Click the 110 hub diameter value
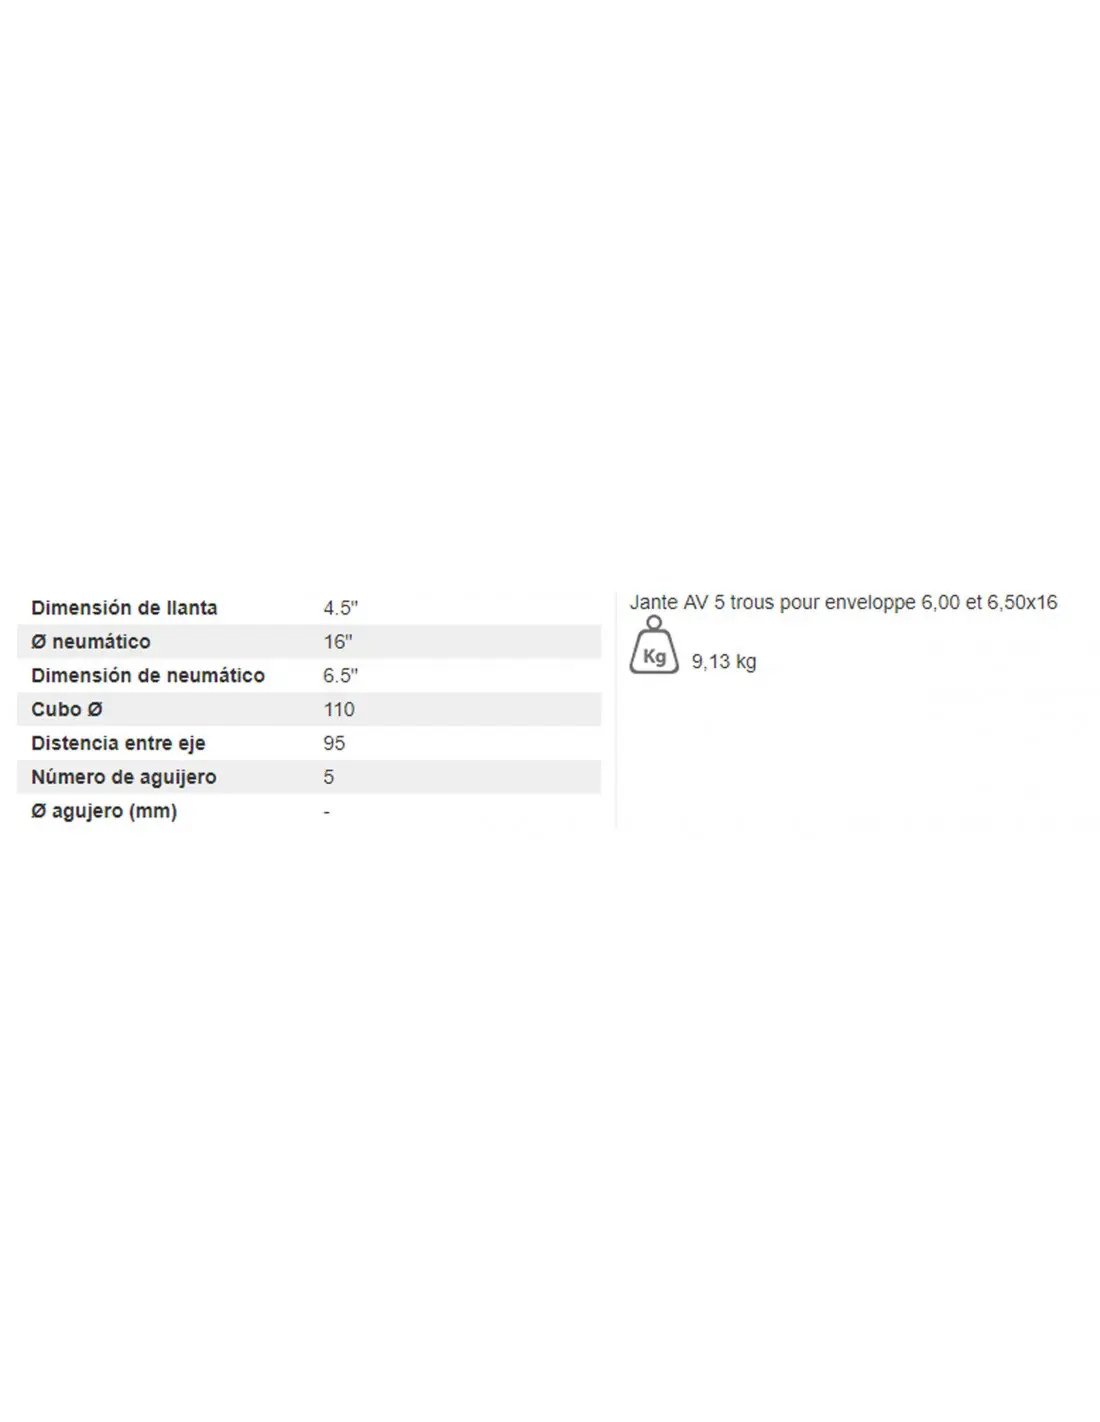1100x1422 pixels. [339, 710]
